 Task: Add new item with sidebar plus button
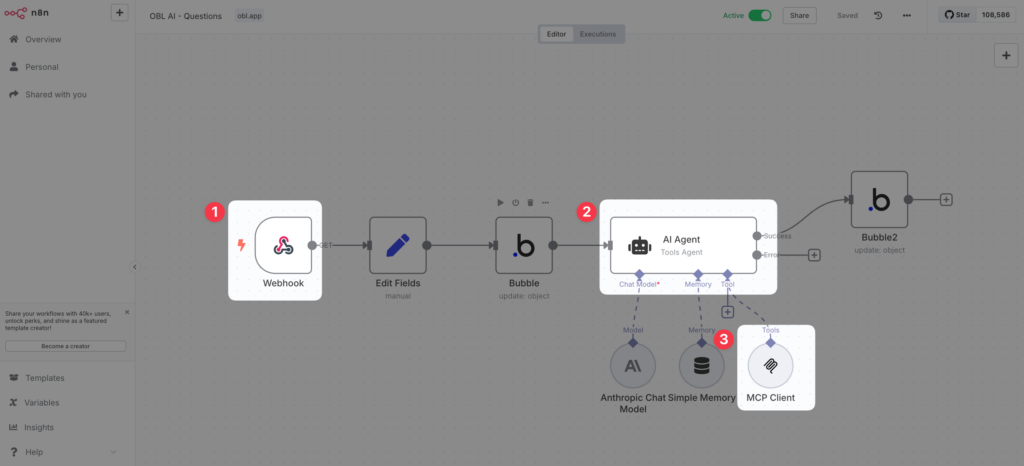(120, 12)
